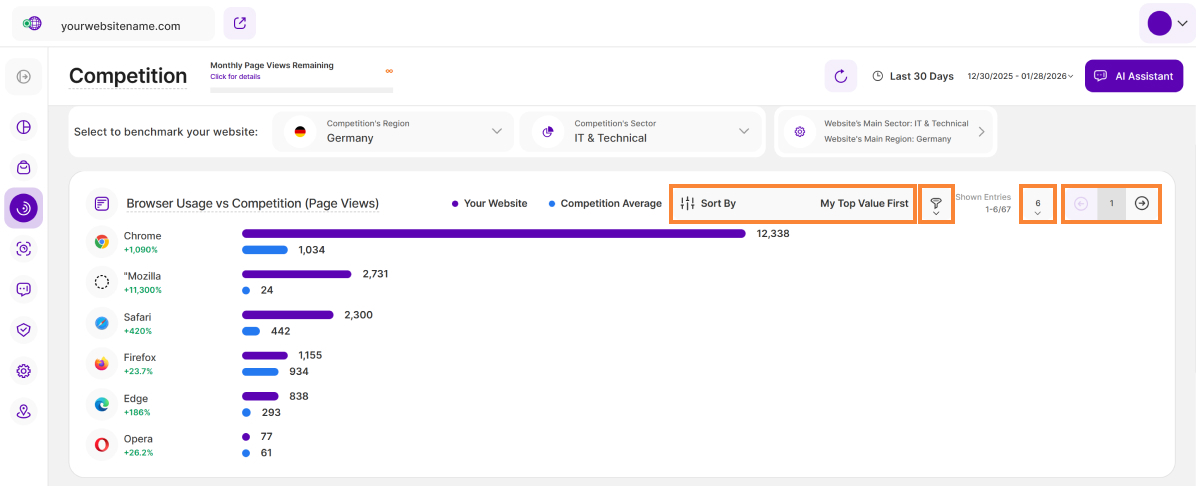Open the shopping bag icon in sidebar
This screenshot has height=486, width=1196.
point(24,168)
